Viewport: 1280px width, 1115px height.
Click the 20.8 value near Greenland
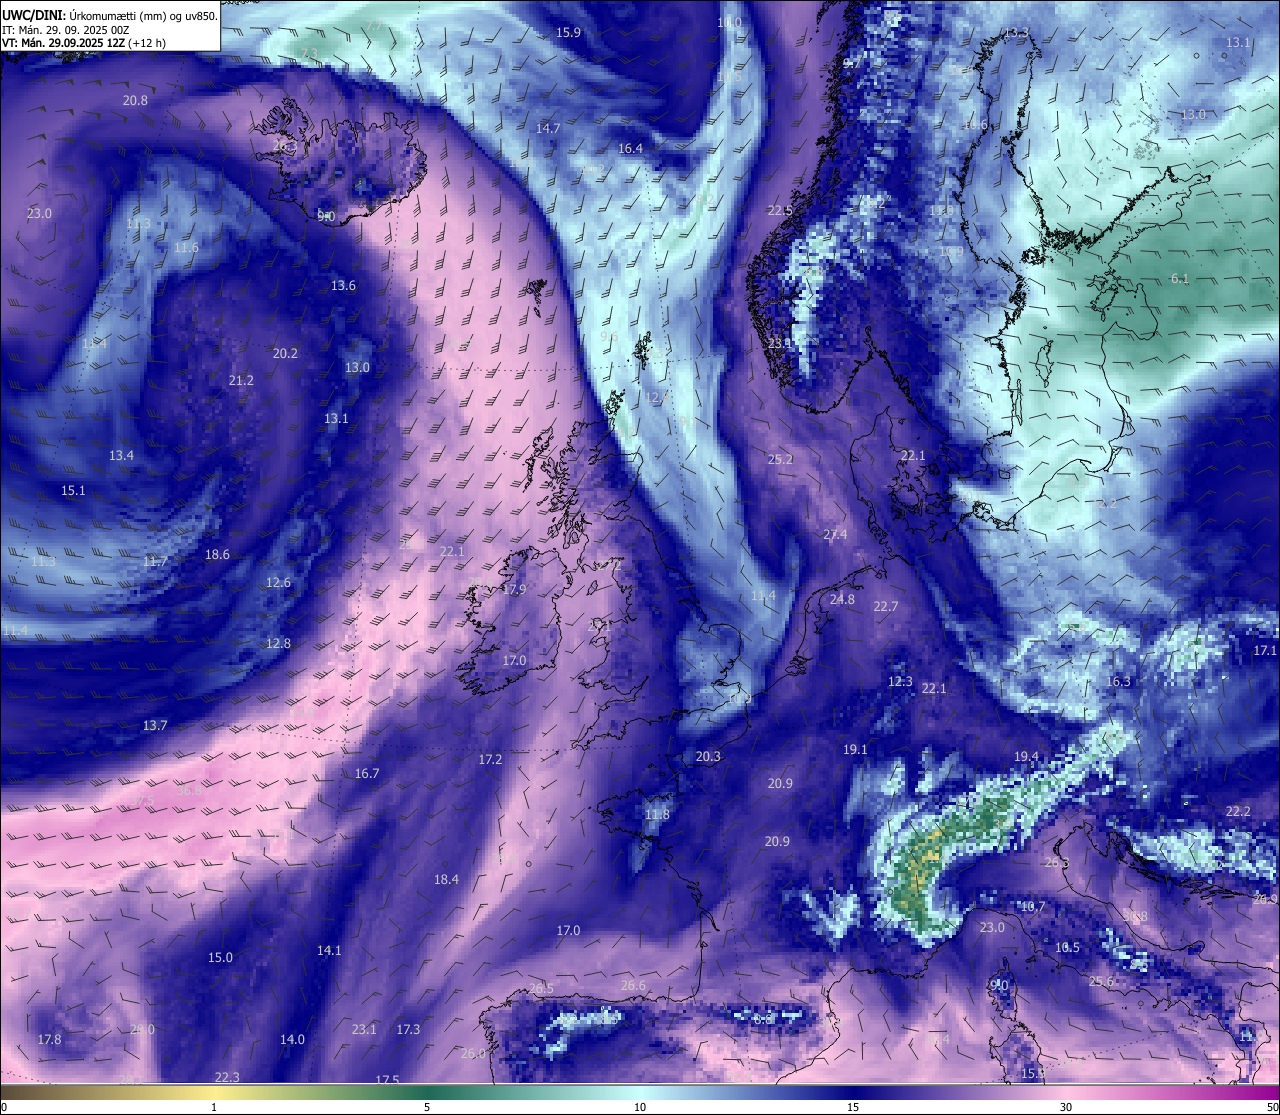(x=135, y=100)
